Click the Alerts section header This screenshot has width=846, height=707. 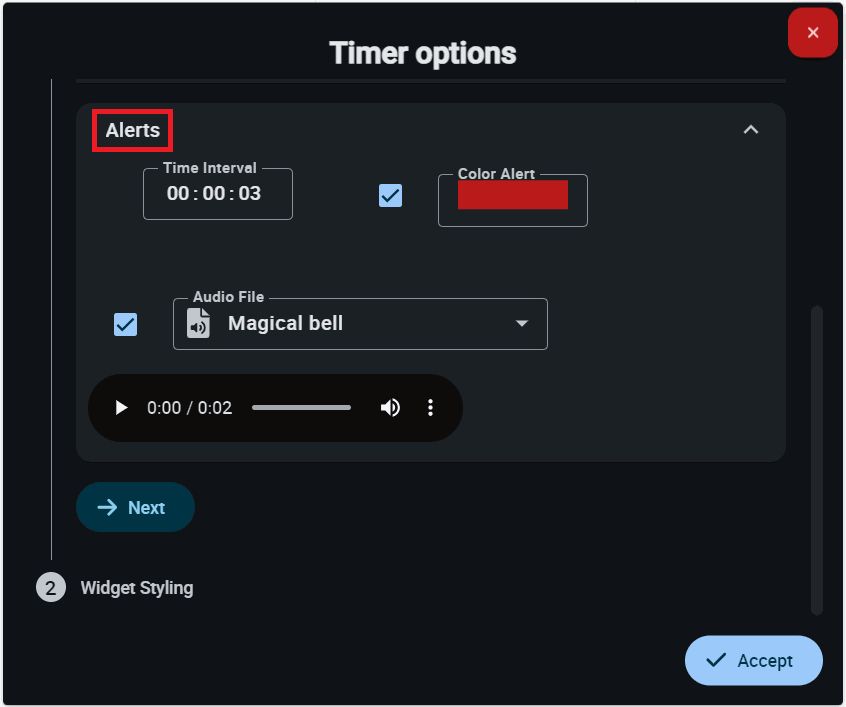pos(133,131)
